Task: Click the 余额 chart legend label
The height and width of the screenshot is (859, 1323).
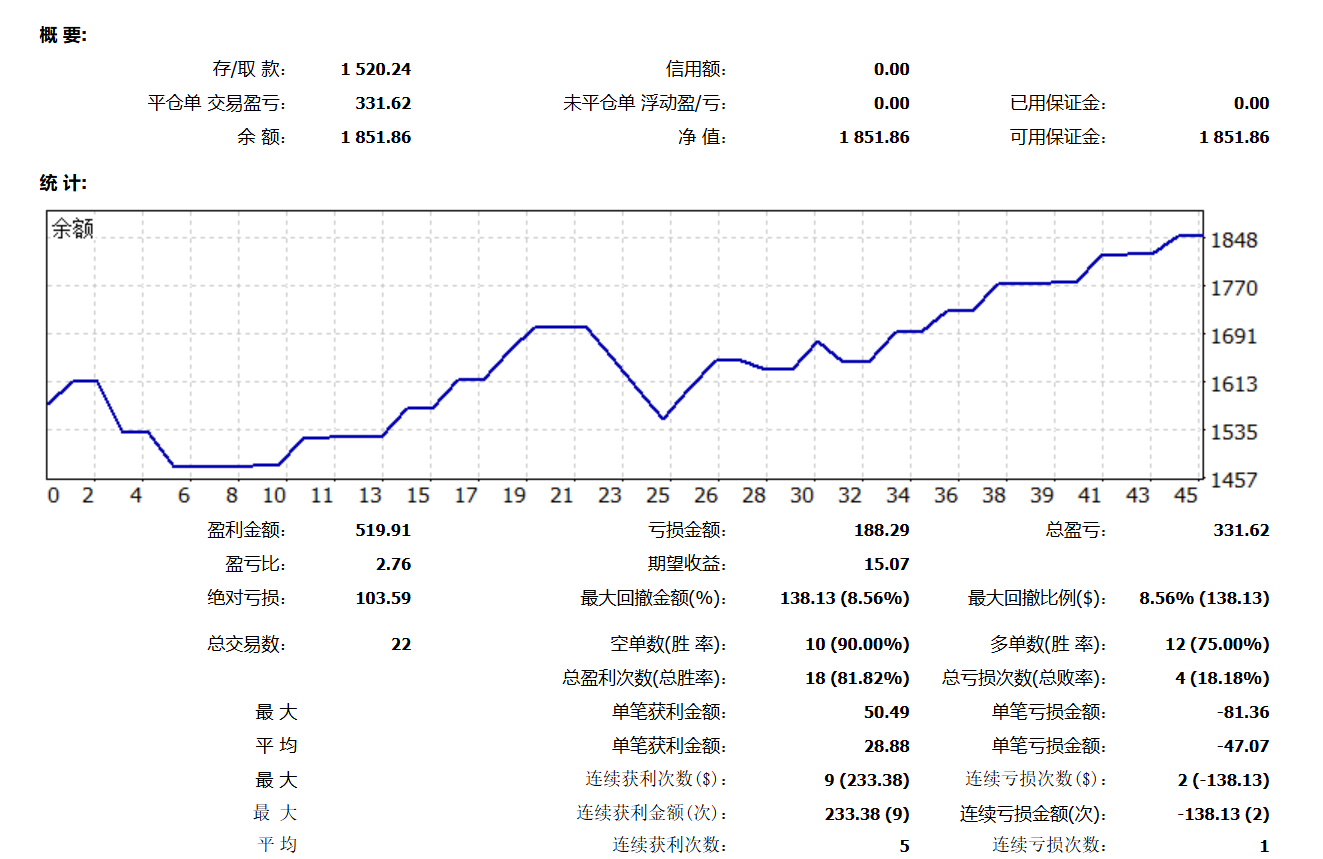Action: (72, 229)
